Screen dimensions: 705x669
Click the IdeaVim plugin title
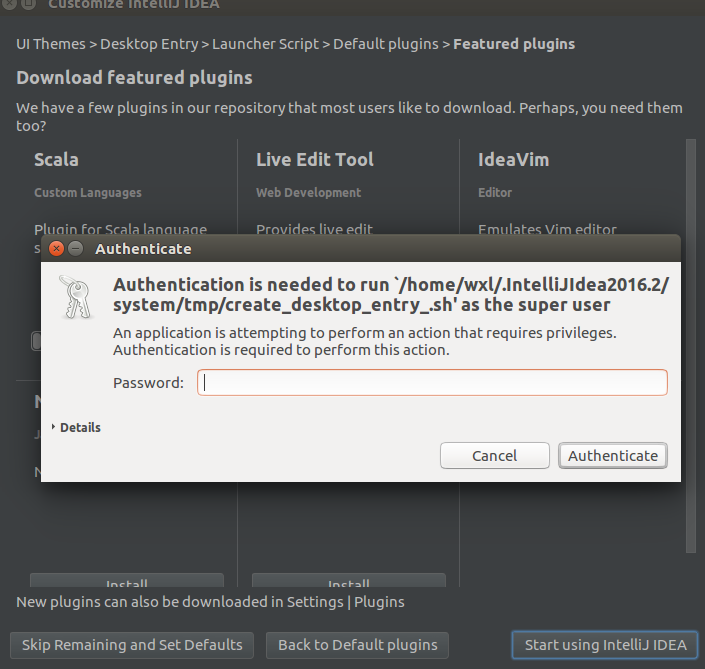[513, 160]
